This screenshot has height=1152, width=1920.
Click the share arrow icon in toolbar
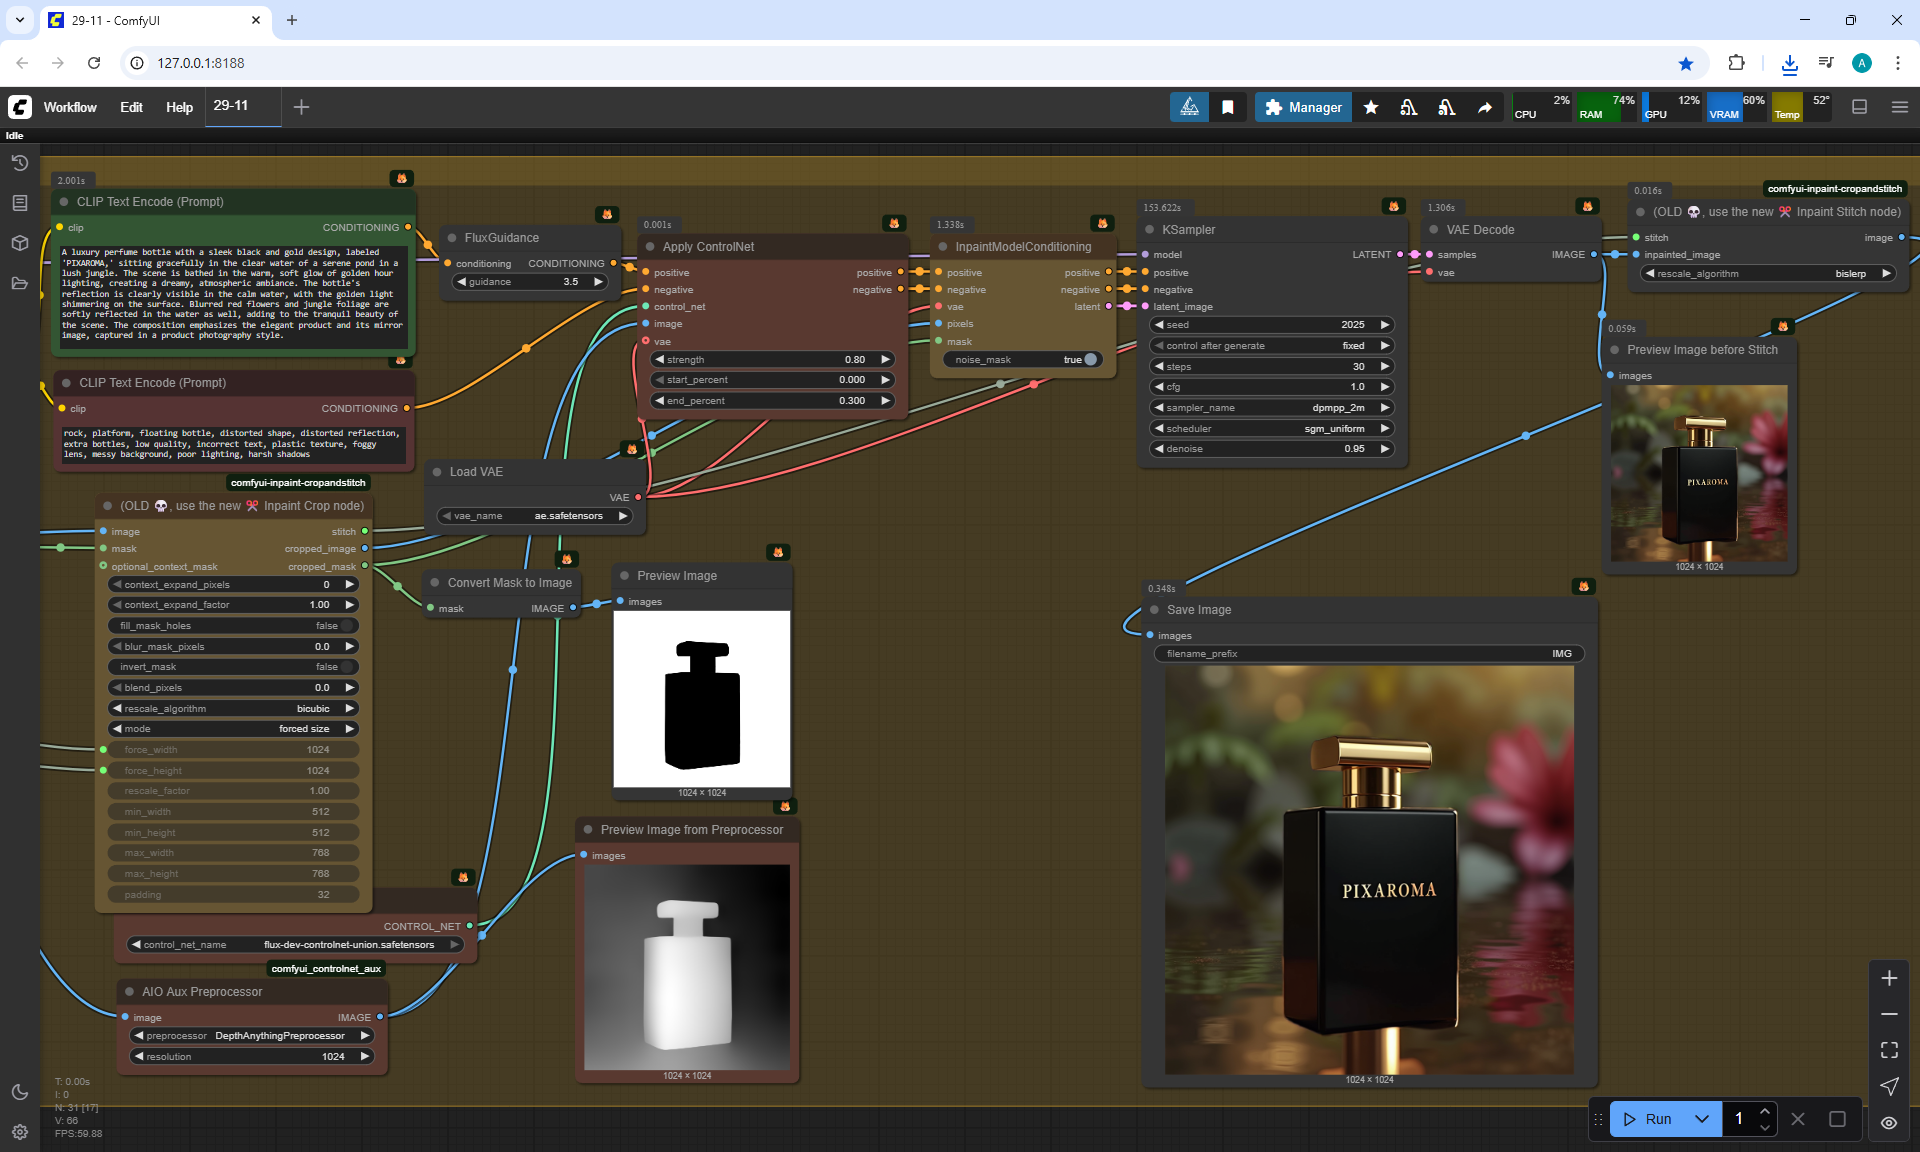coord(1485,107)
